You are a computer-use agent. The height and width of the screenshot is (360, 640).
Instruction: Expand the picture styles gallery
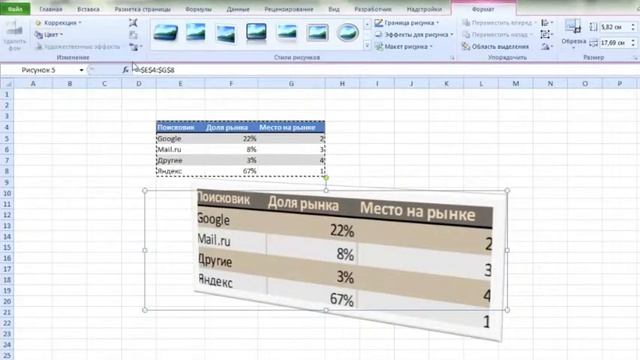(x=367, y=46)
